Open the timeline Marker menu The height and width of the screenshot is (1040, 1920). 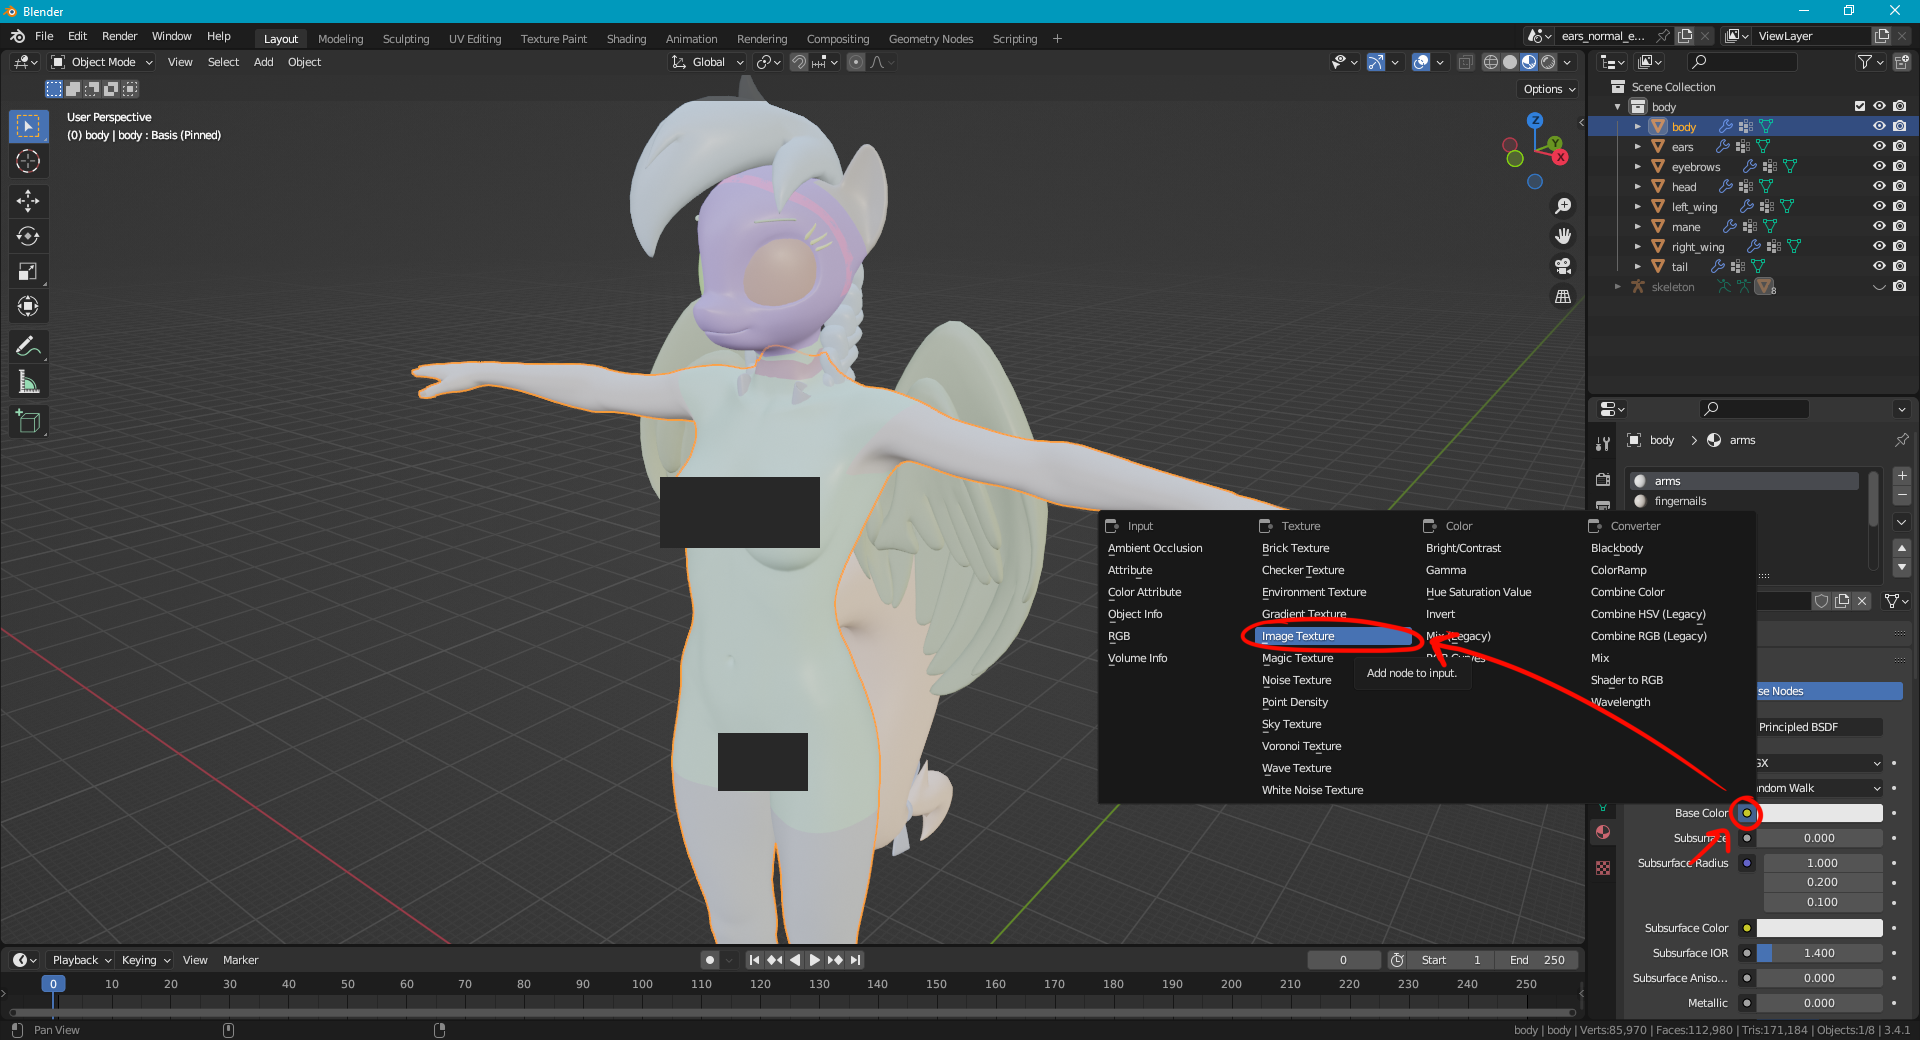(240, 960)
